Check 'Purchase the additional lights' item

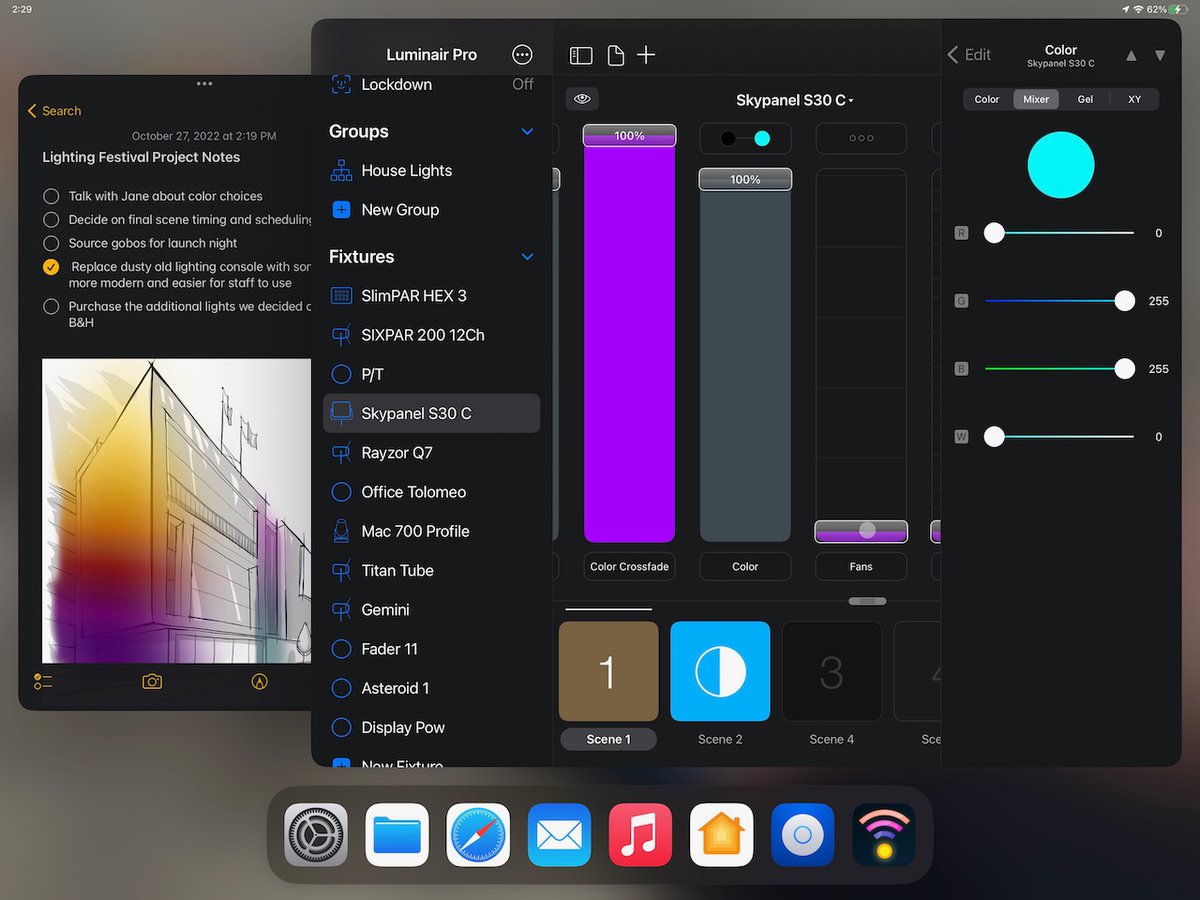coord(51,307)
